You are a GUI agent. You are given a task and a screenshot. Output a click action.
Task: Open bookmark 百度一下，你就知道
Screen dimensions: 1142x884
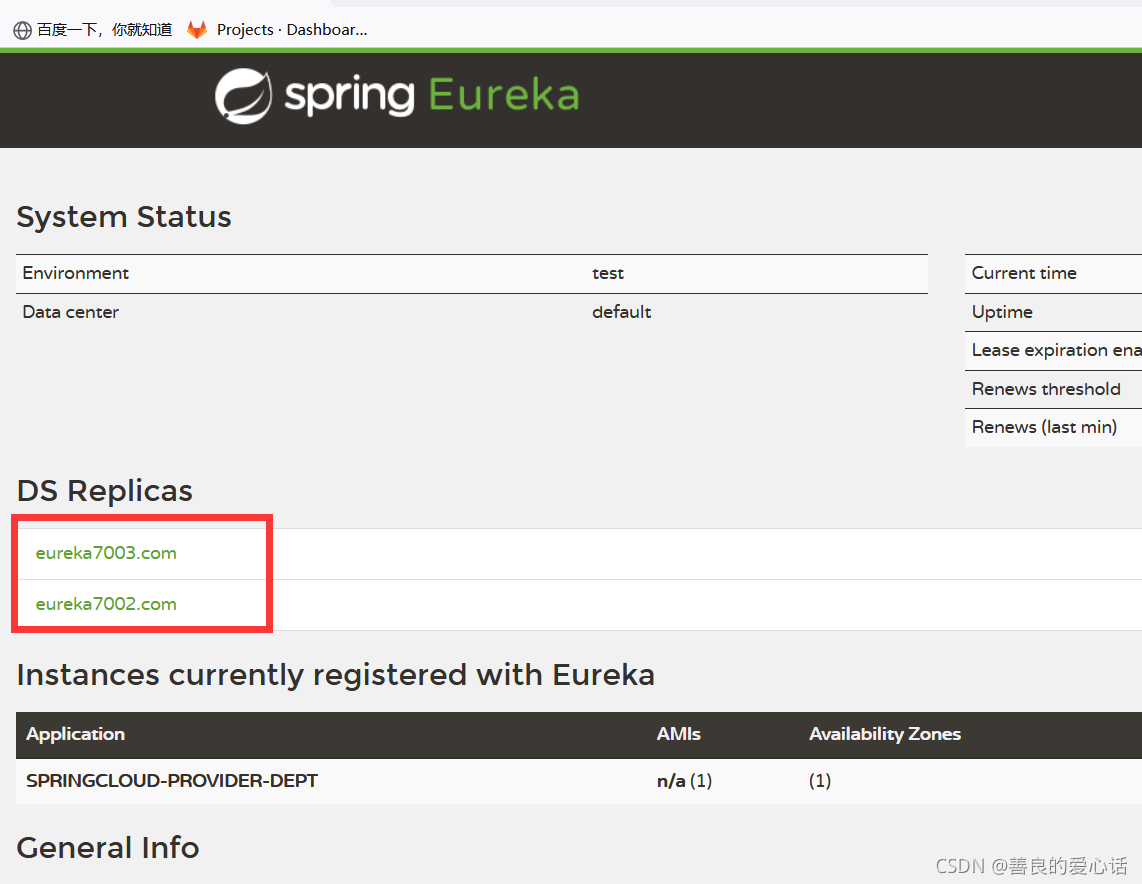(105, 30)
